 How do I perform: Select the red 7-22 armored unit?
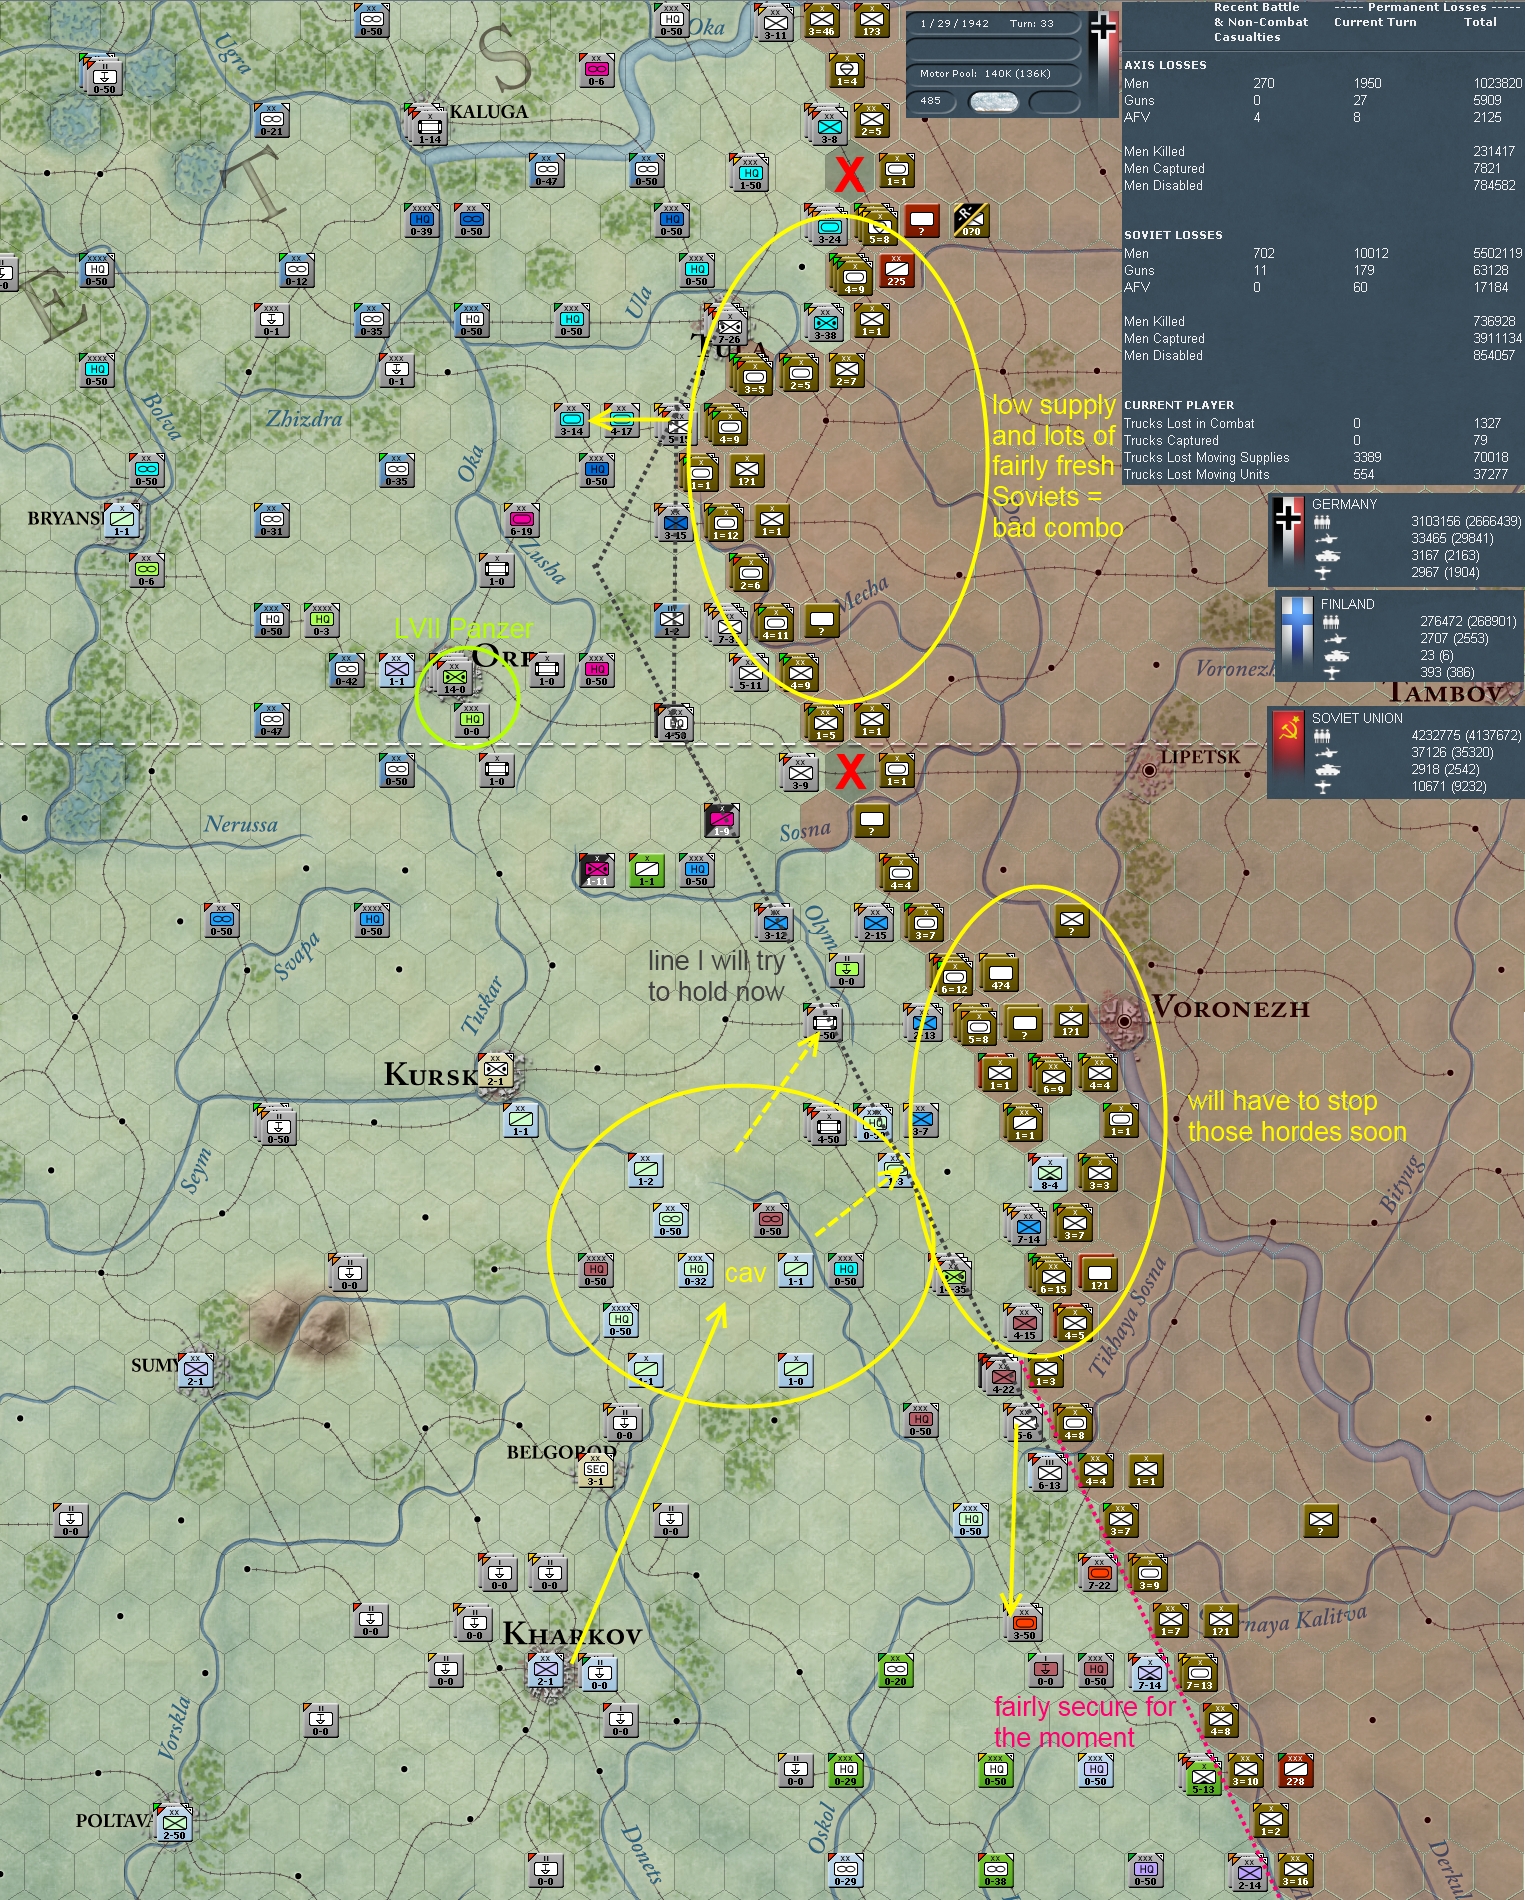[x=1099, y=1574]
